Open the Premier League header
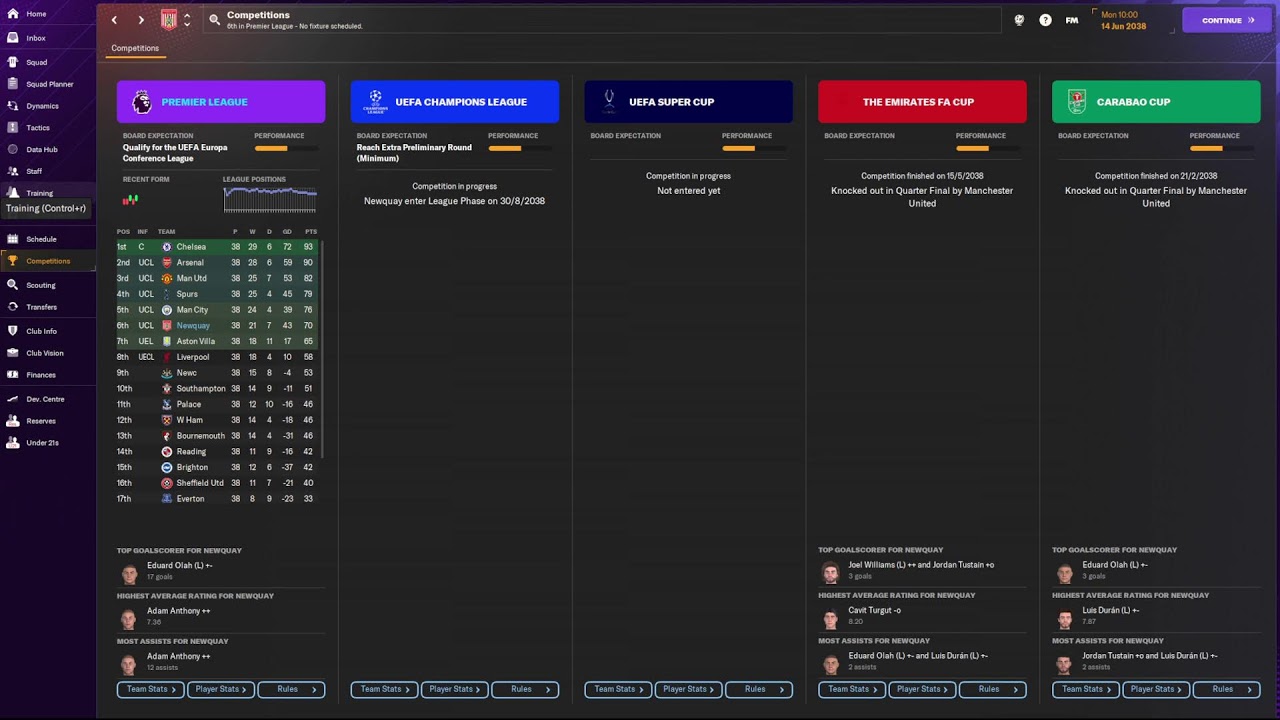 [221, 102]
